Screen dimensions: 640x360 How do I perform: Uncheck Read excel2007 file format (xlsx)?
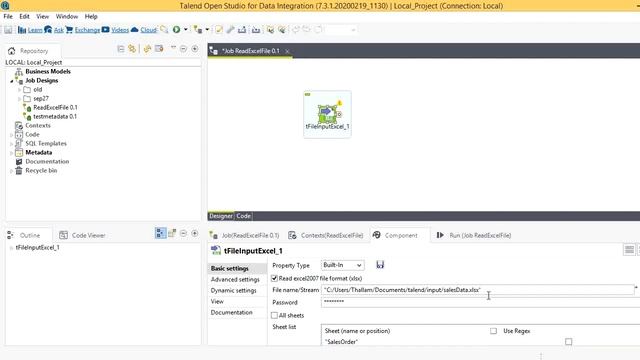[274, 278]
